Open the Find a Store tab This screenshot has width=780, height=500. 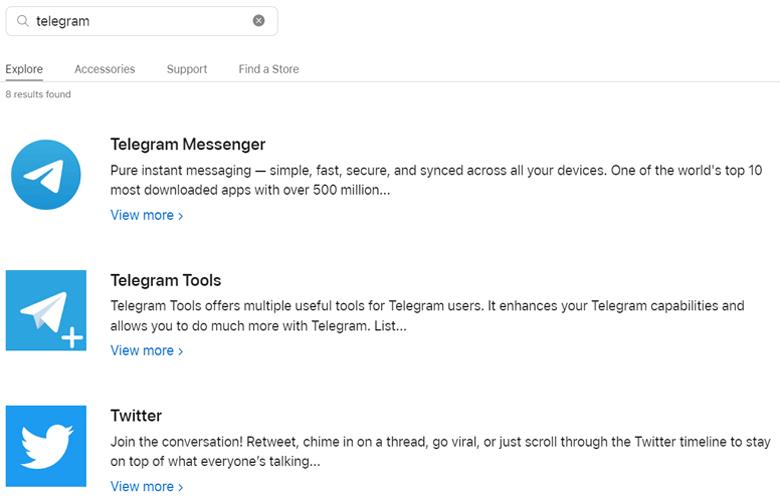pyautogui.click(x=269, y=69)
